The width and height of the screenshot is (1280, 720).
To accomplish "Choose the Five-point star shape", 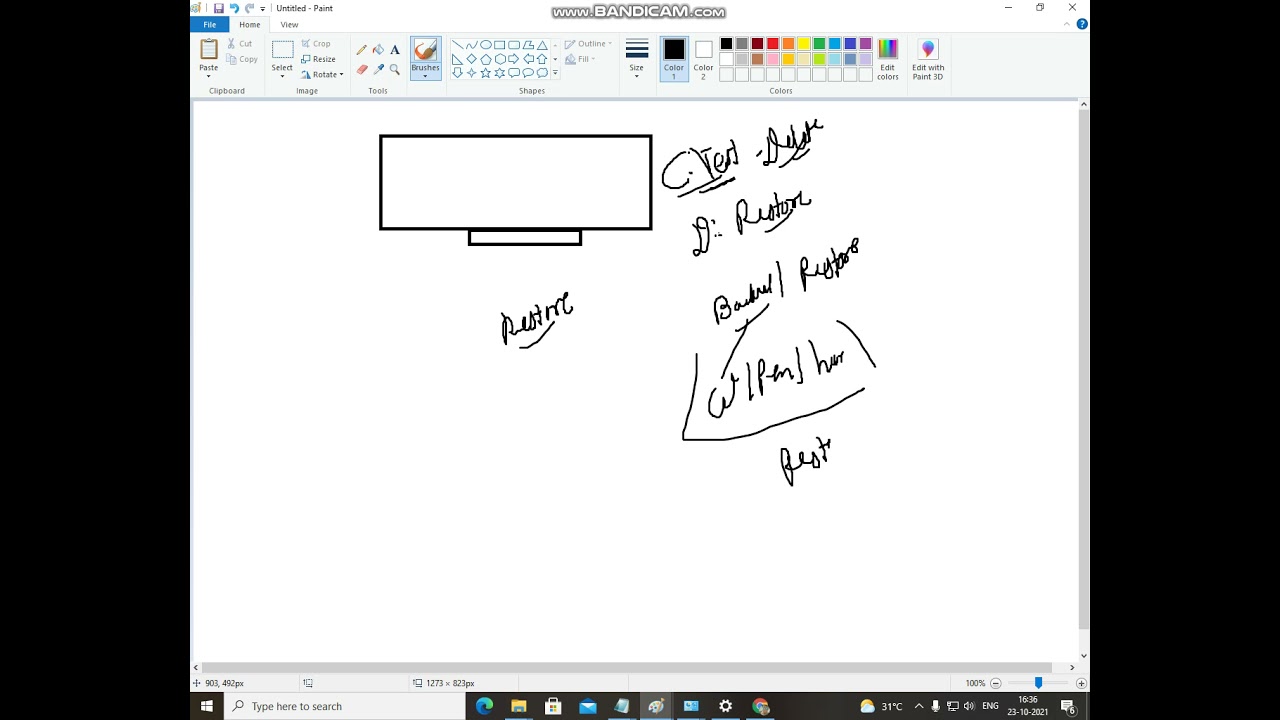I will click(485, 73).
